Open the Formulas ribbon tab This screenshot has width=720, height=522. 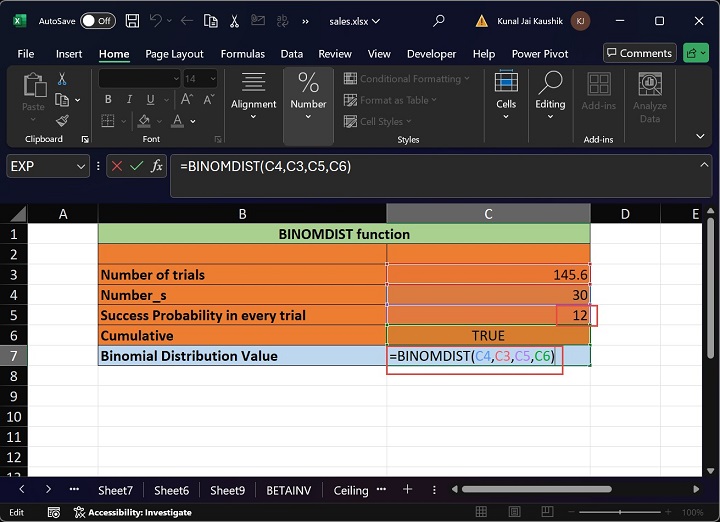(x=242, y=54)
